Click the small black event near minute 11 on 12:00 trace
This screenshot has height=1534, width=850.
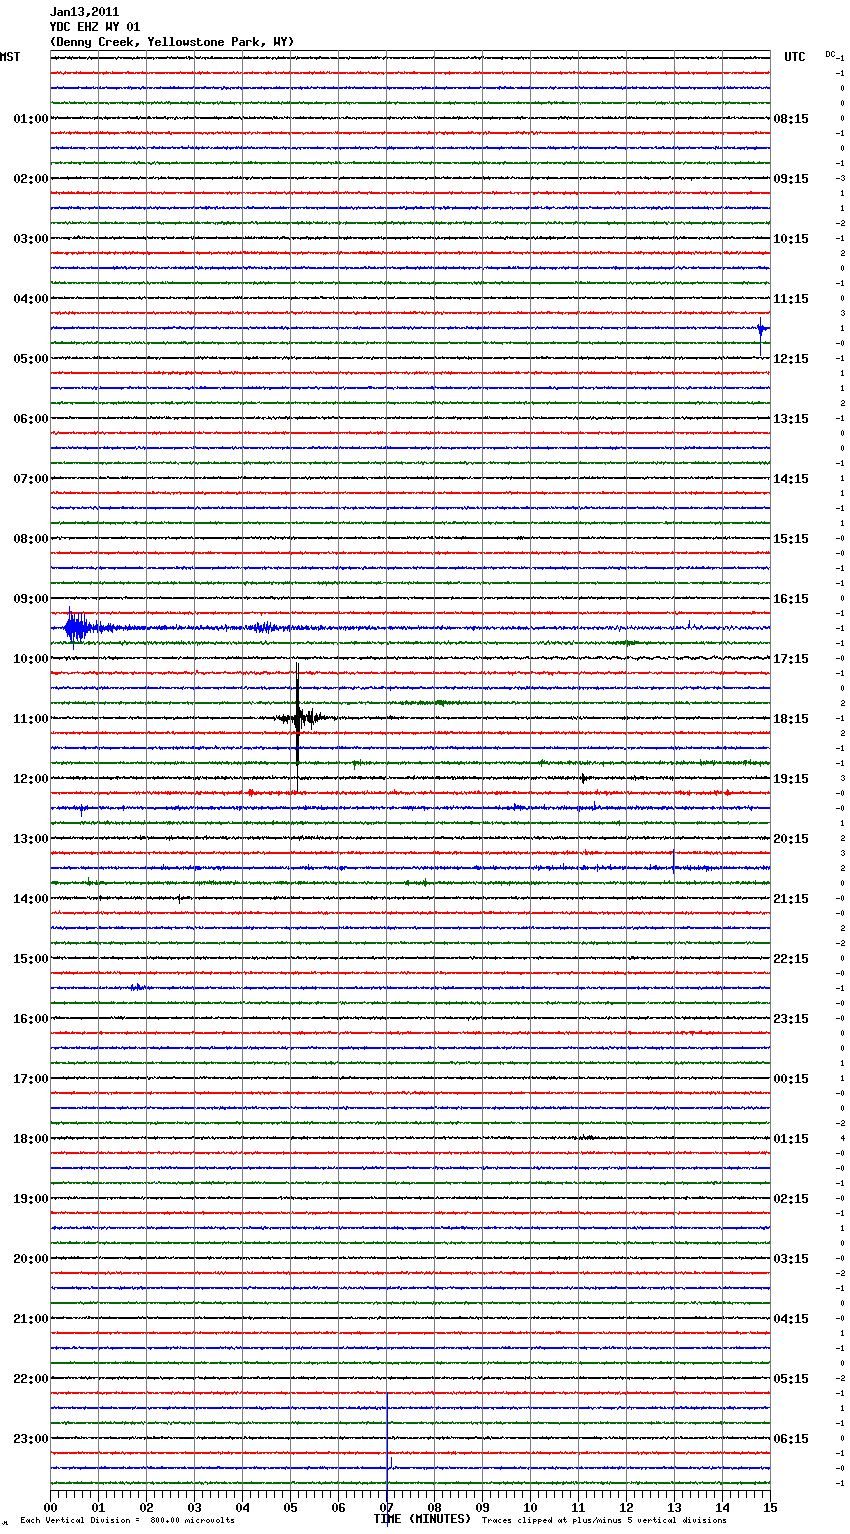(x=583, y=778)
